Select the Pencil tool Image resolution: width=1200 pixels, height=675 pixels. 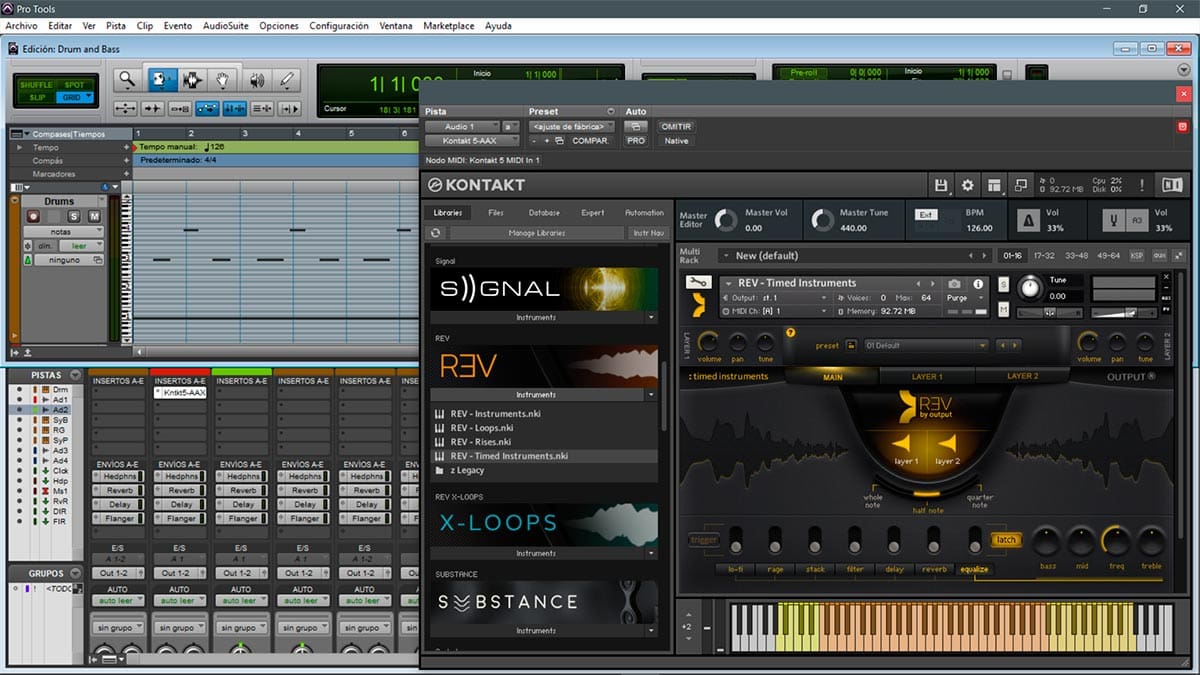[287, 80]
